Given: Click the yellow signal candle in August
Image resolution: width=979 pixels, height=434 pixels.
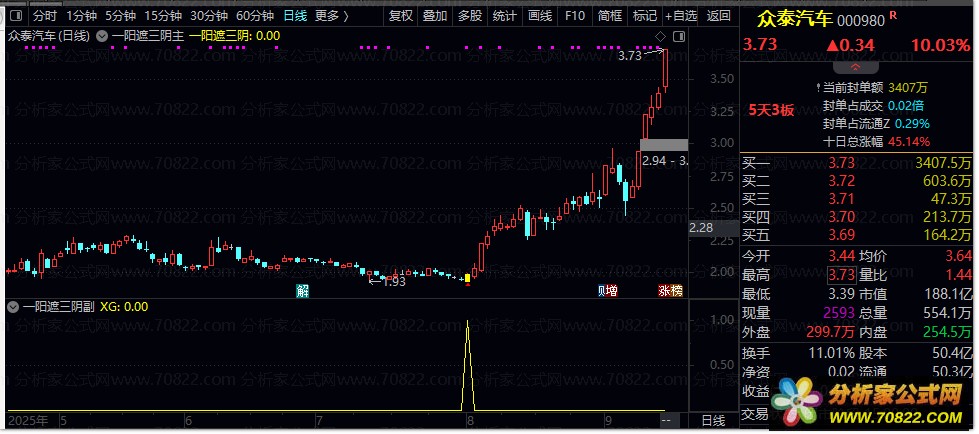Looking at the screenshot, I should tap(468, 278).
